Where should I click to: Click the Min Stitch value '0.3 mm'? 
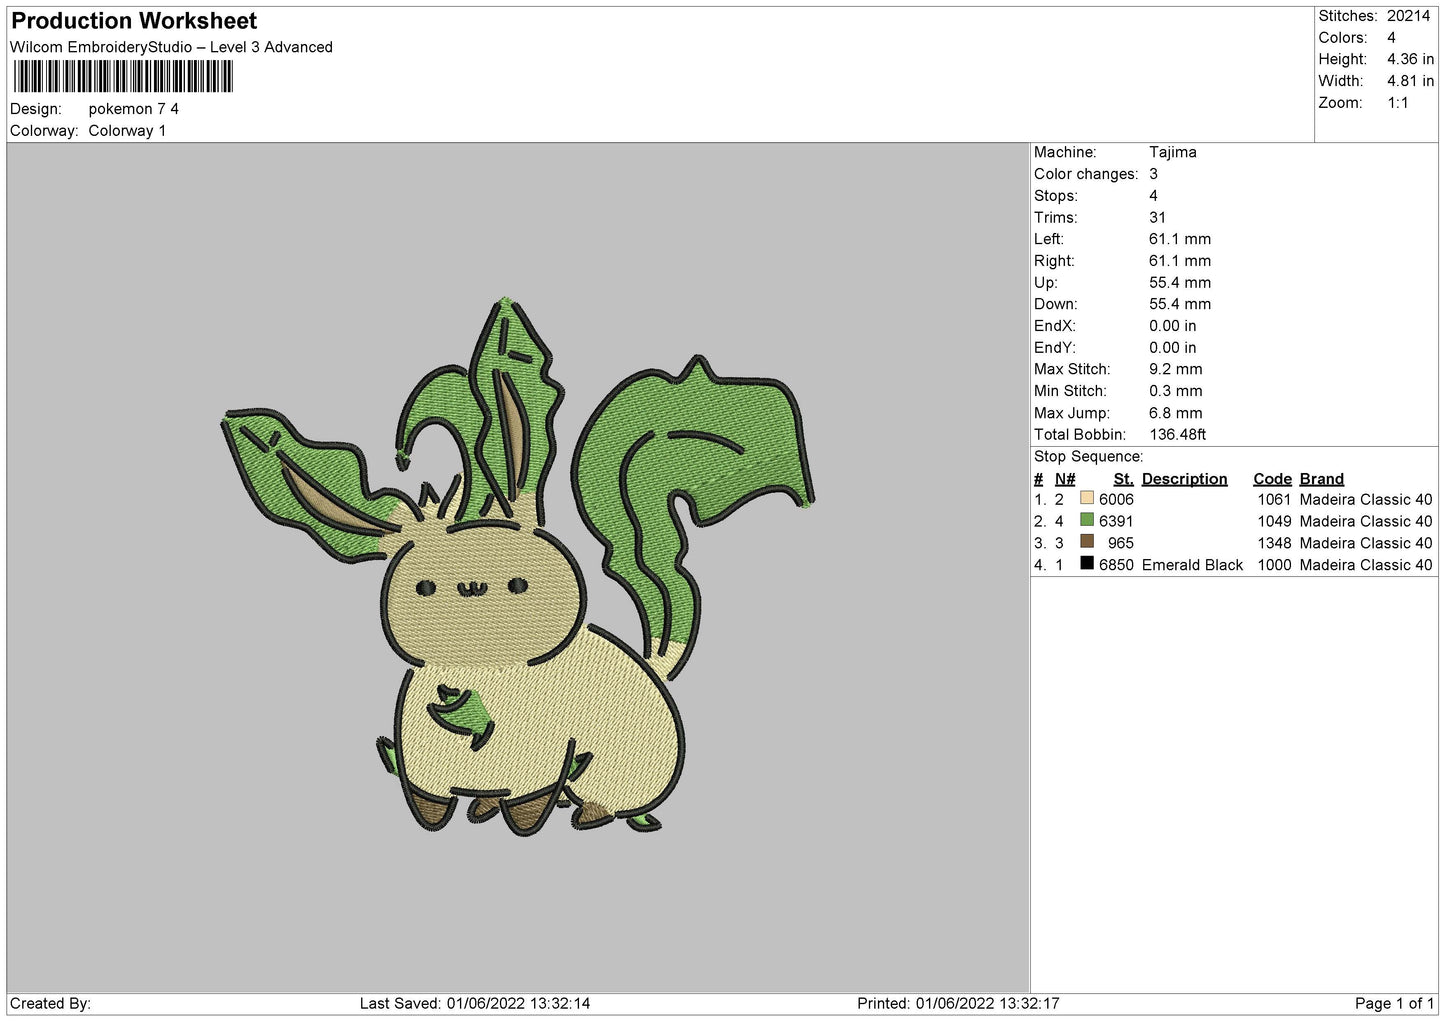click(x=1176, y=392)
